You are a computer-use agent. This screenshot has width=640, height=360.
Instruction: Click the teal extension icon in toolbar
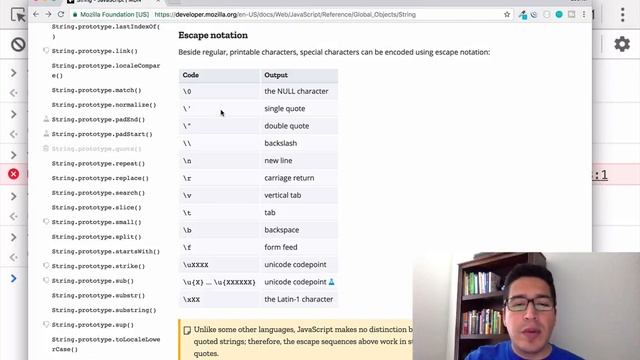tap(559, 14)
